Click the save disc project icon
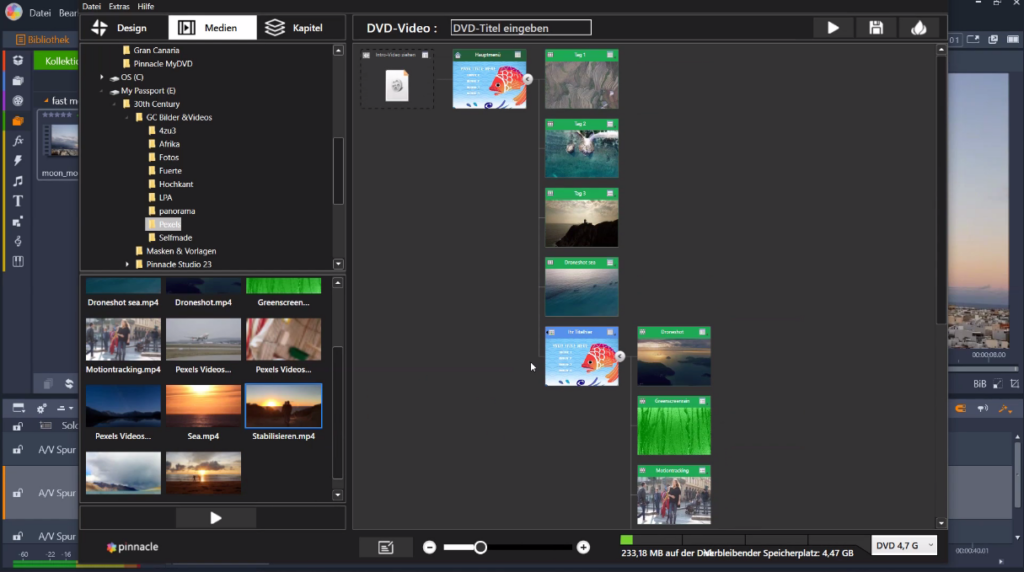This screenshot has height=572, width=1024. [x=876, y=28]
